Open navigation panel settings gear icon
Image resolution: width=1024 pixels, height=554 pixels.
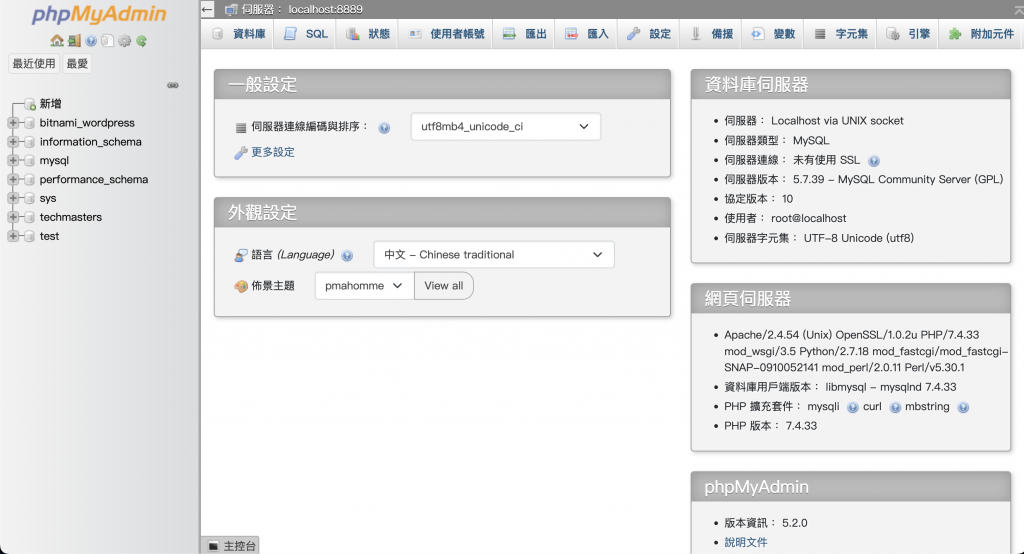(124, 41)
